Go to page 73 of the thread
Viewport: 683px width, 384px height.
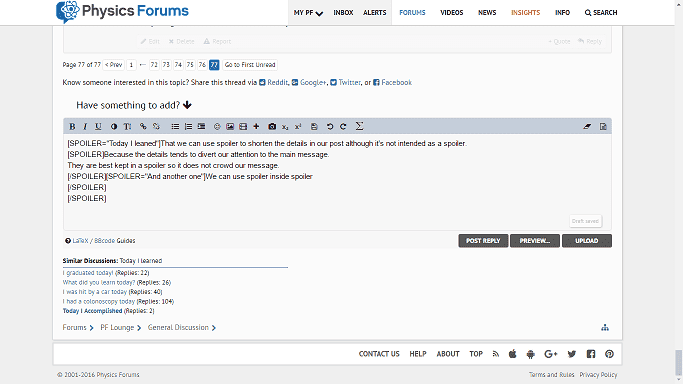(x=166, y=65)
